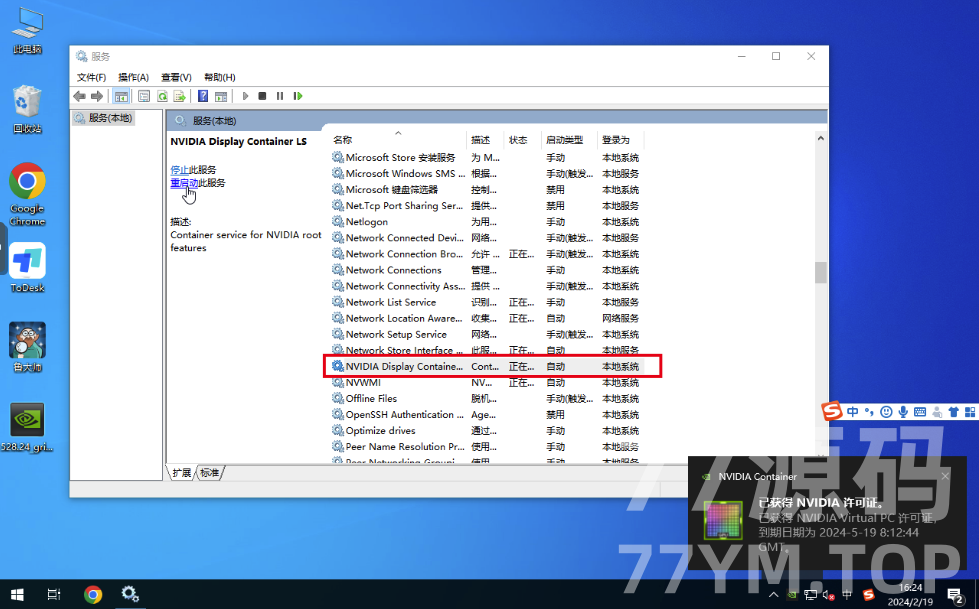Open Sogou skin shirt icon

click(953, 412)
